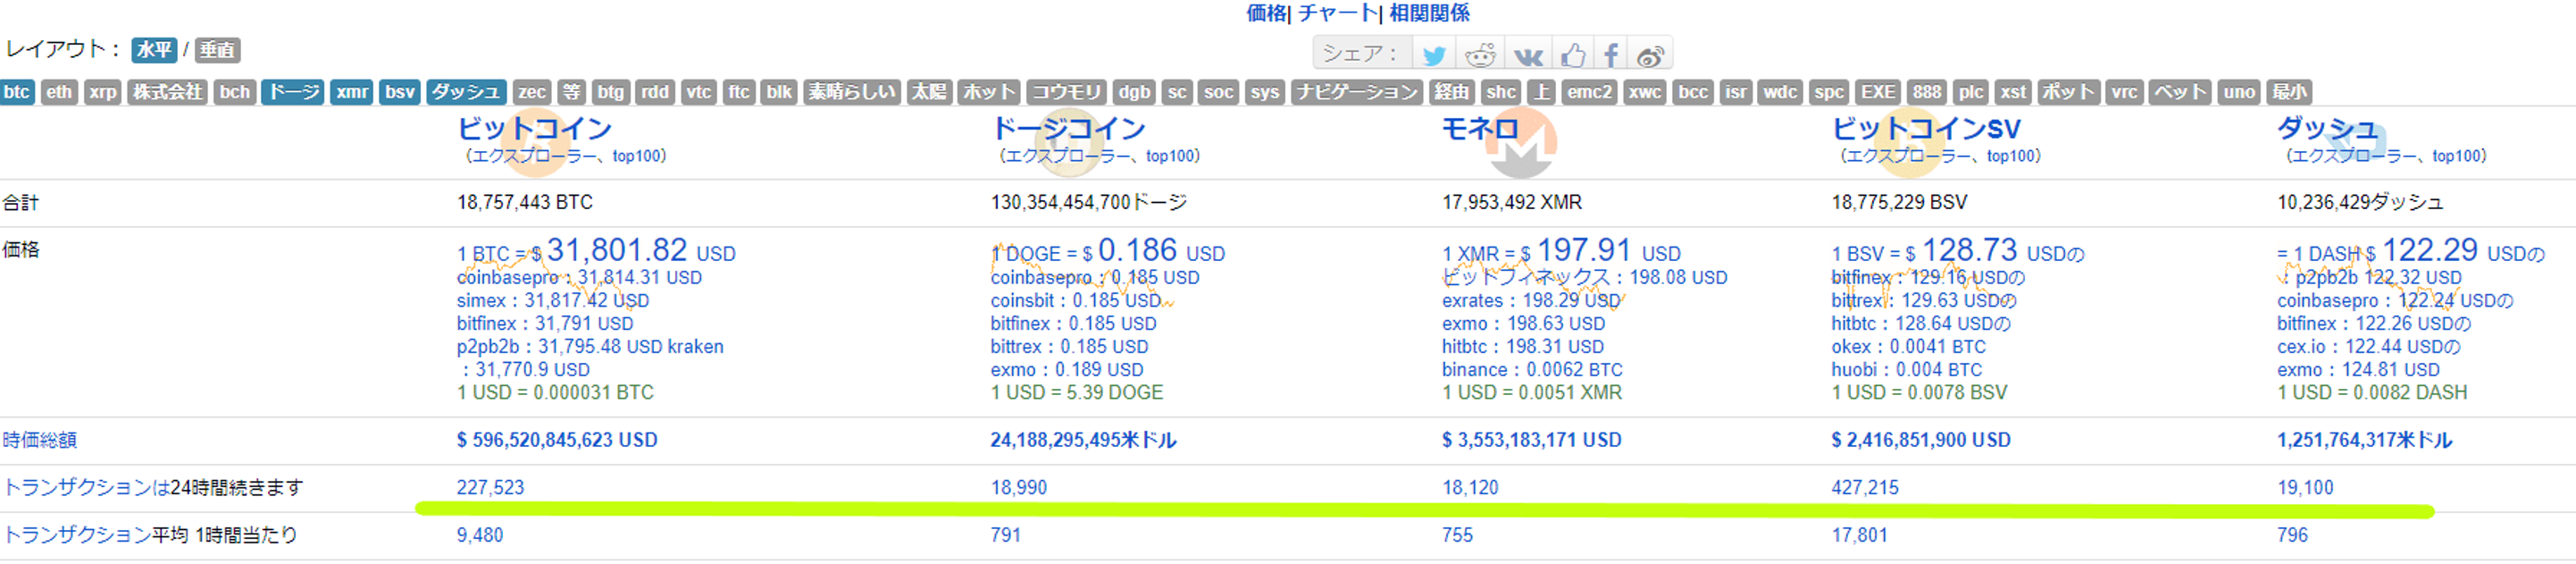This screenshot has width=2576, height=564.
Task: Toggle the uno coin tag
Action: (x=2239, y=92)
